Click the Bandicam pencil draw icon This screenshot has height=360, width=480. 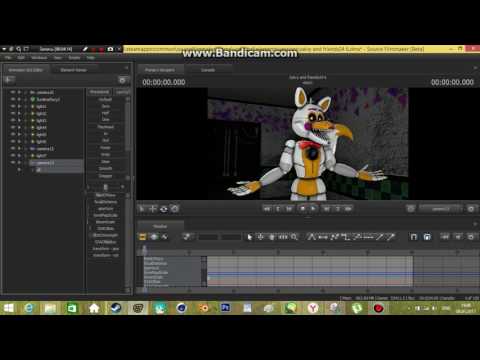(85, 49)
